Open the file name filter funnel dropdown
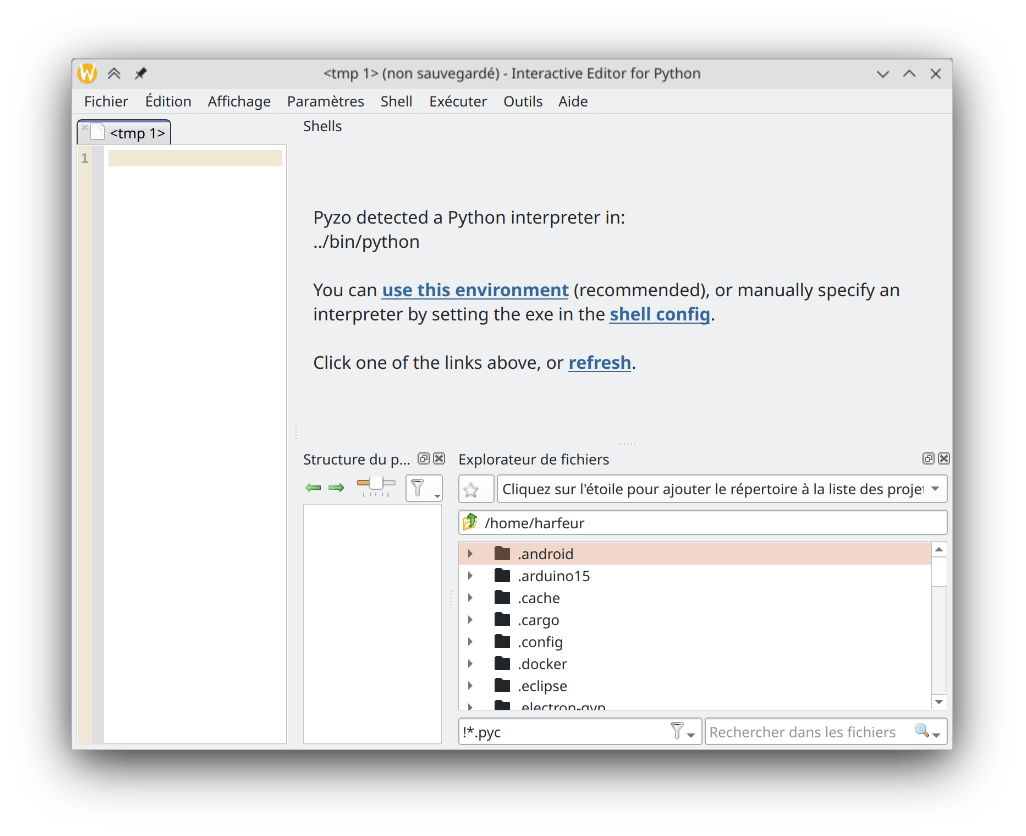 (682, 732)
